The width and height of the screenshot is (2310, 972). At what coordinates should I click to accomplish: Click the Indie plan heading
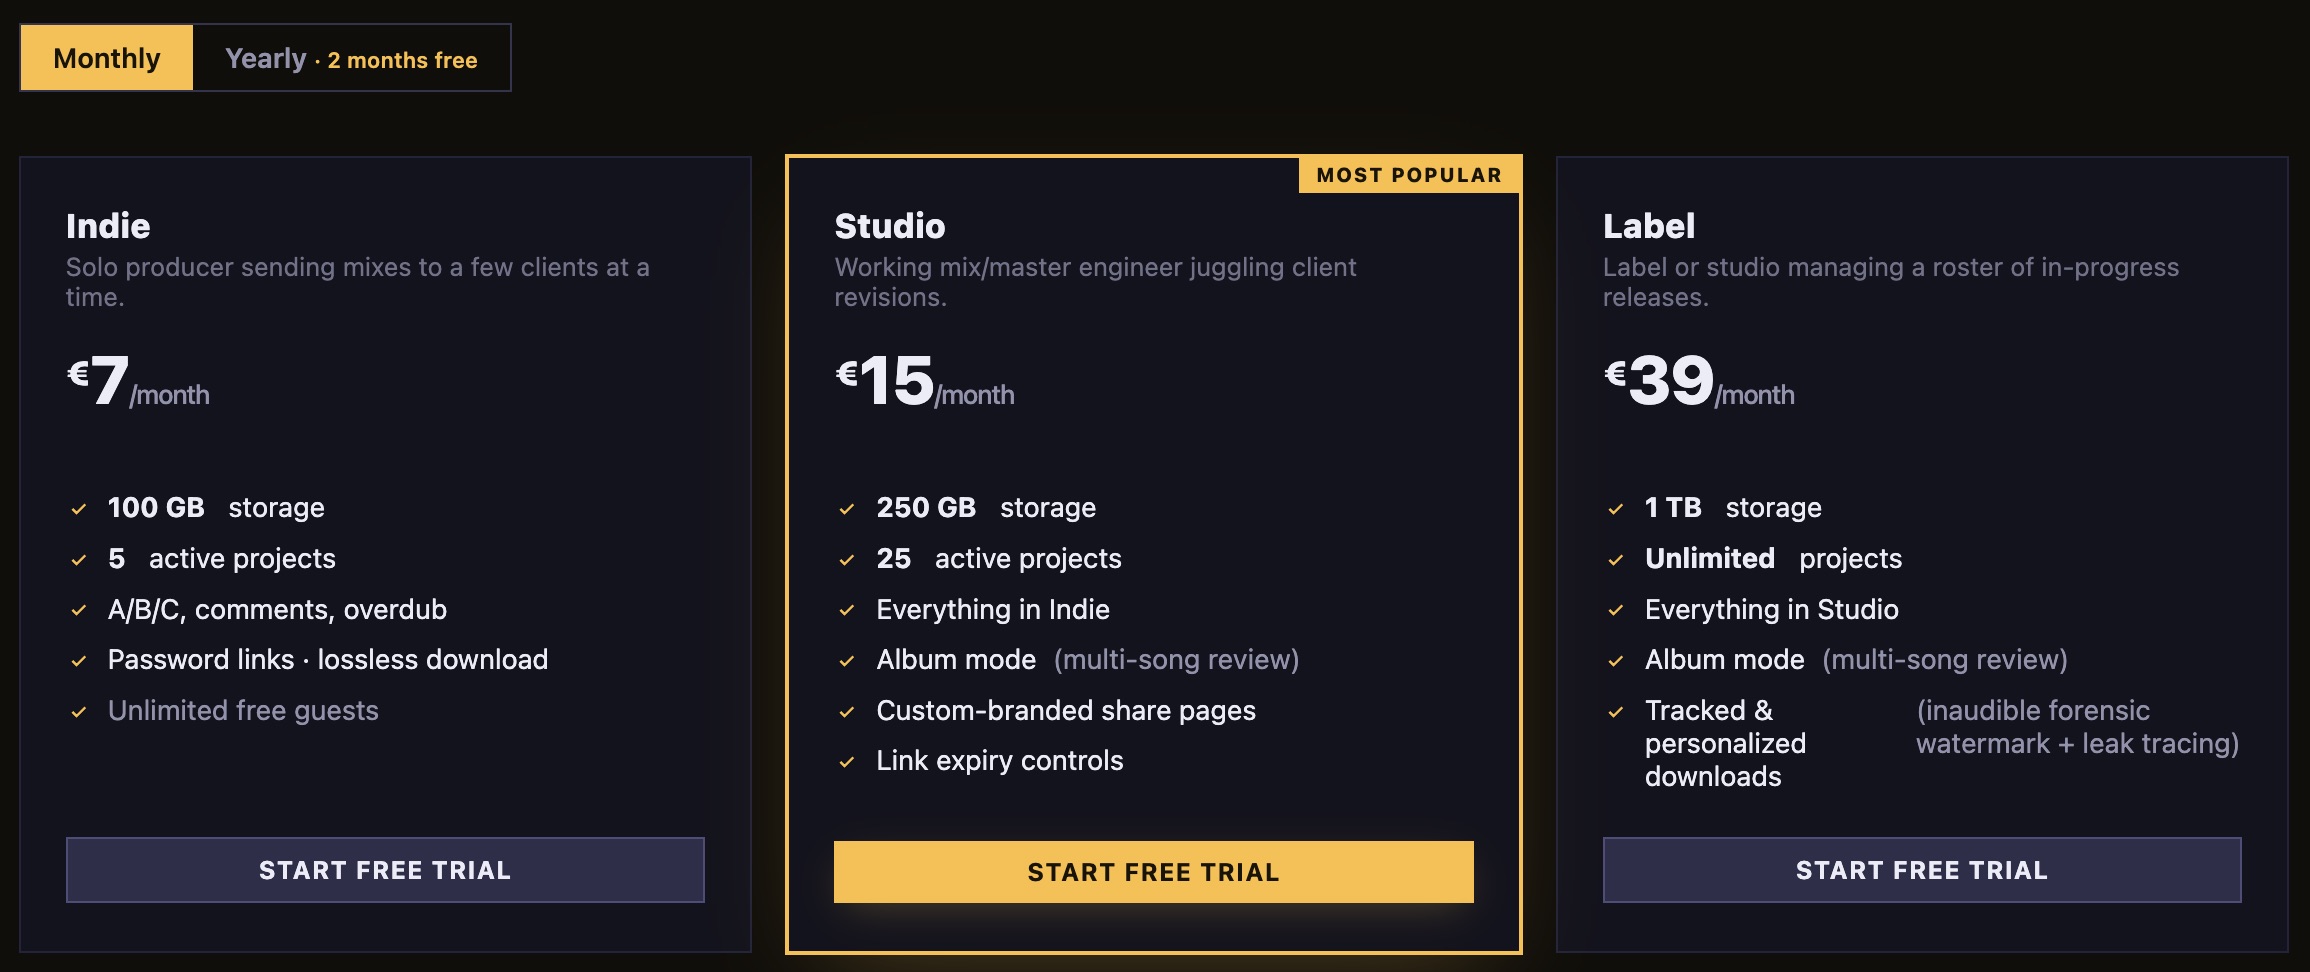coord(108,226)
